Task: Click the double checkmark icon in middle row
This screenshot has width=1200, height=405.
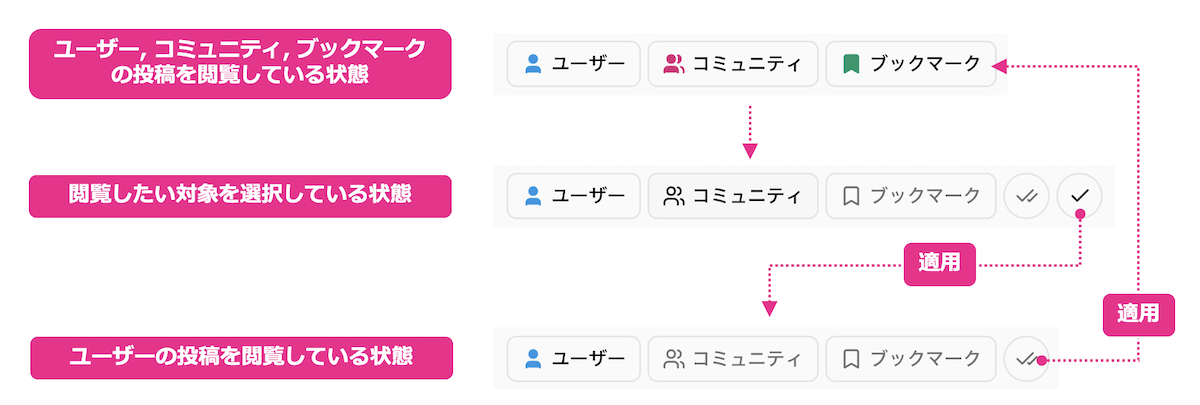Action: tap(1026, 196)
